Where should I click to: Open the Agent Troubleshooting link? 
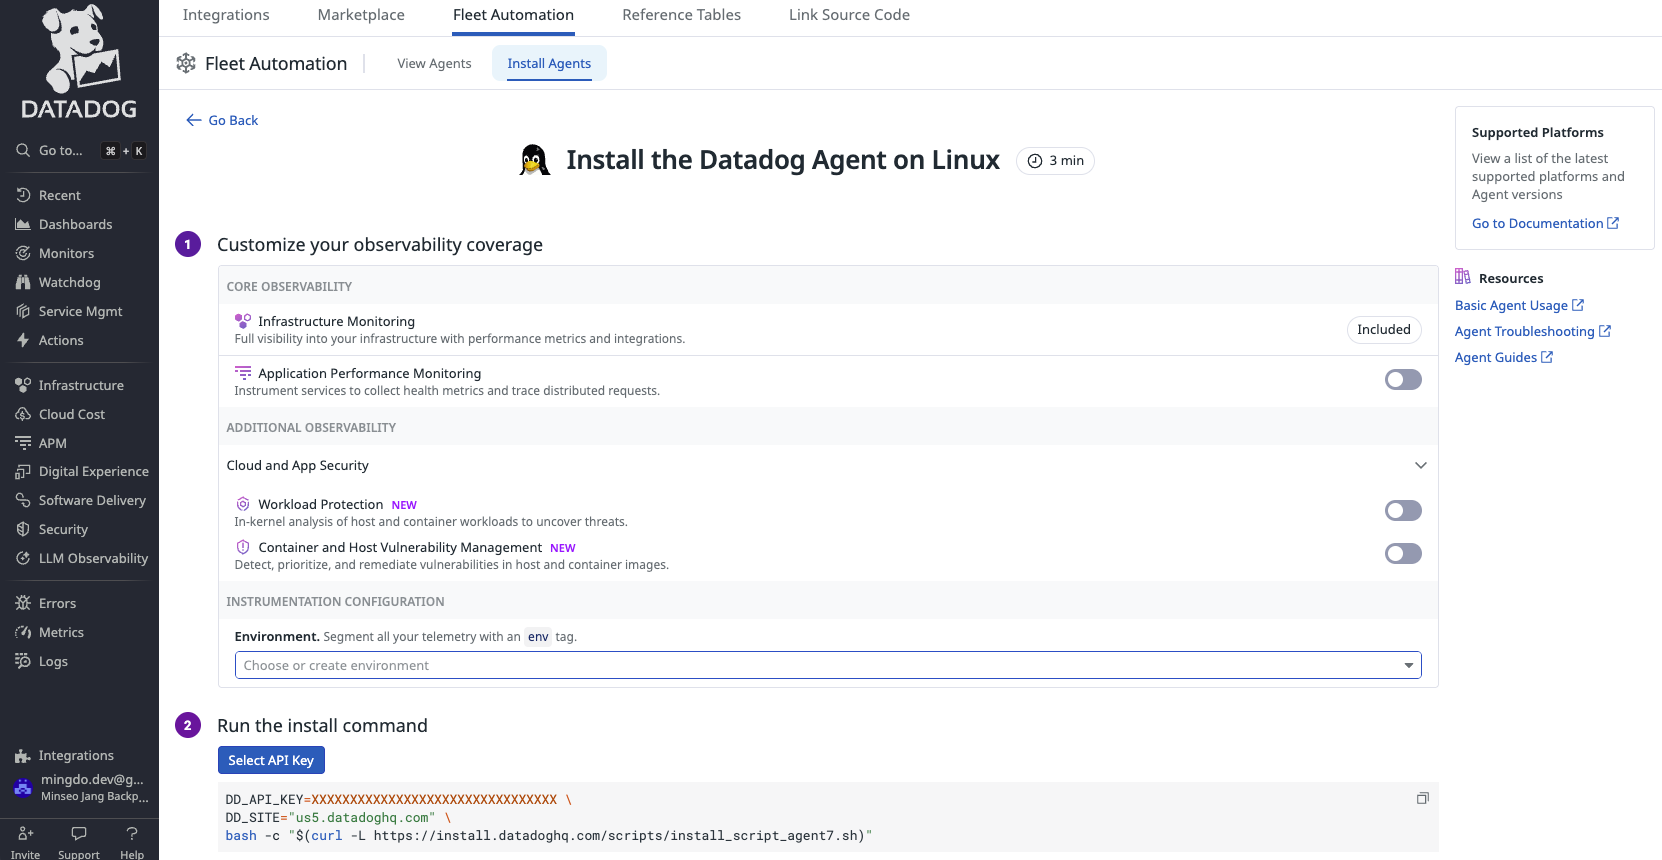pos(1533,331)
